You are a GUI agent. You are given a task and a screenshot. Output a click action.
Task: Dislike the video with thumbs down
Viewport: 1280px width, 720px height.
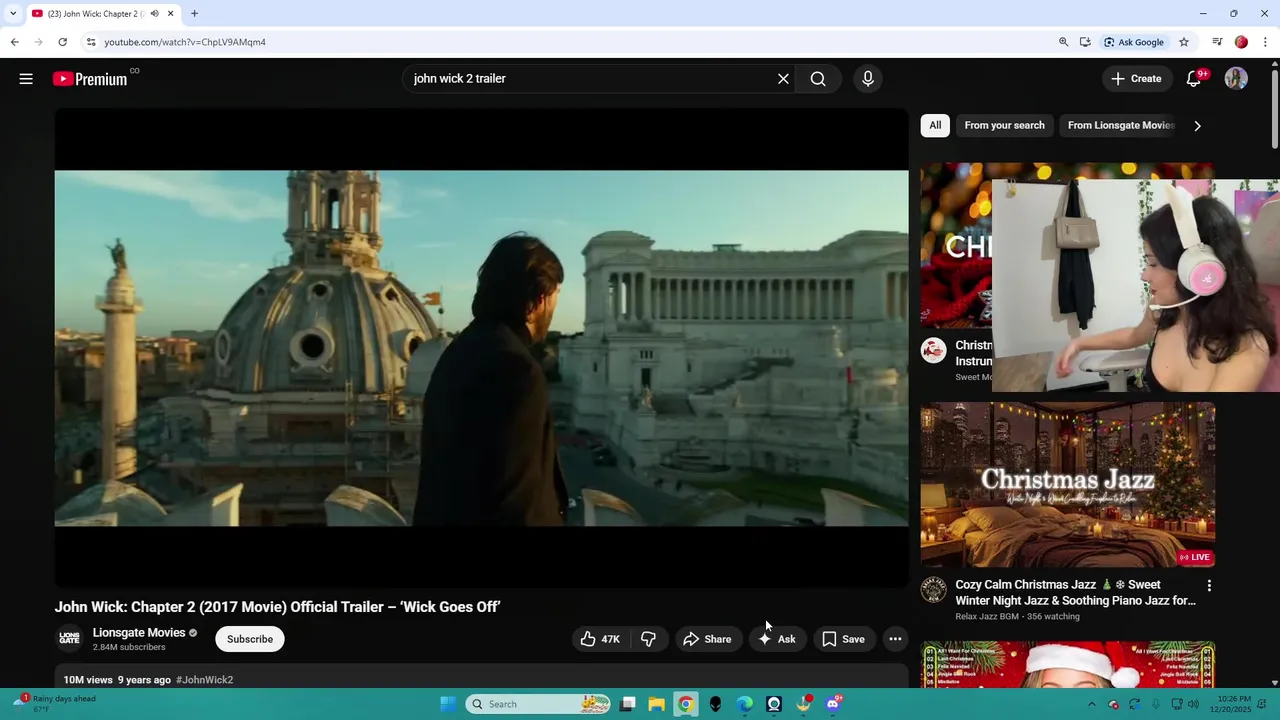(x=648, y=639)
